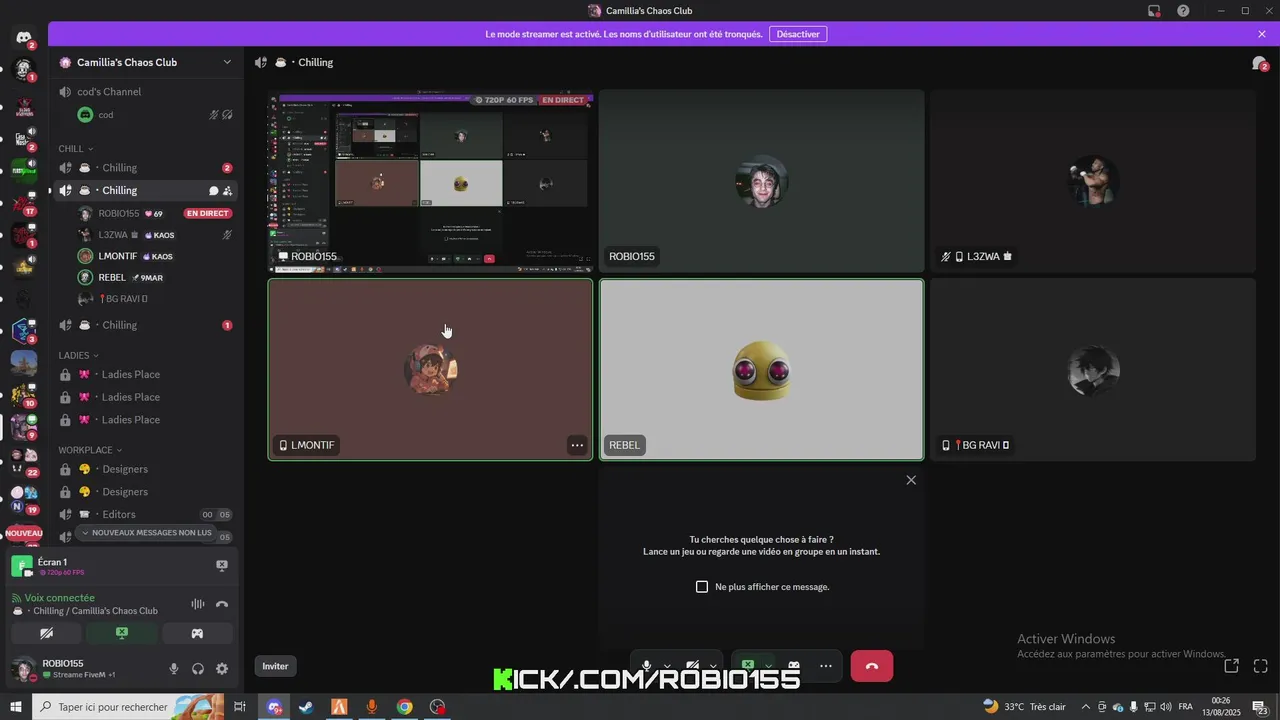The height and width of the screenshot is (720, 1280).
Task: Open Google Chrome from the taskbar
Action: [x=404, y=707]
